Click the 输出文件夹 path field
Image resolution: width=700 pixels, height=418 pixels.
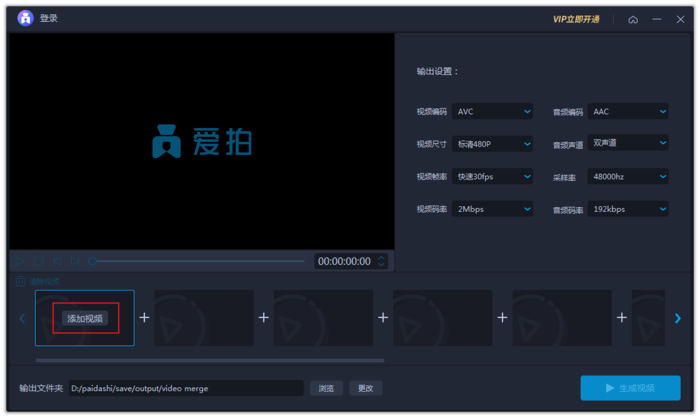(x=186, y=388)
